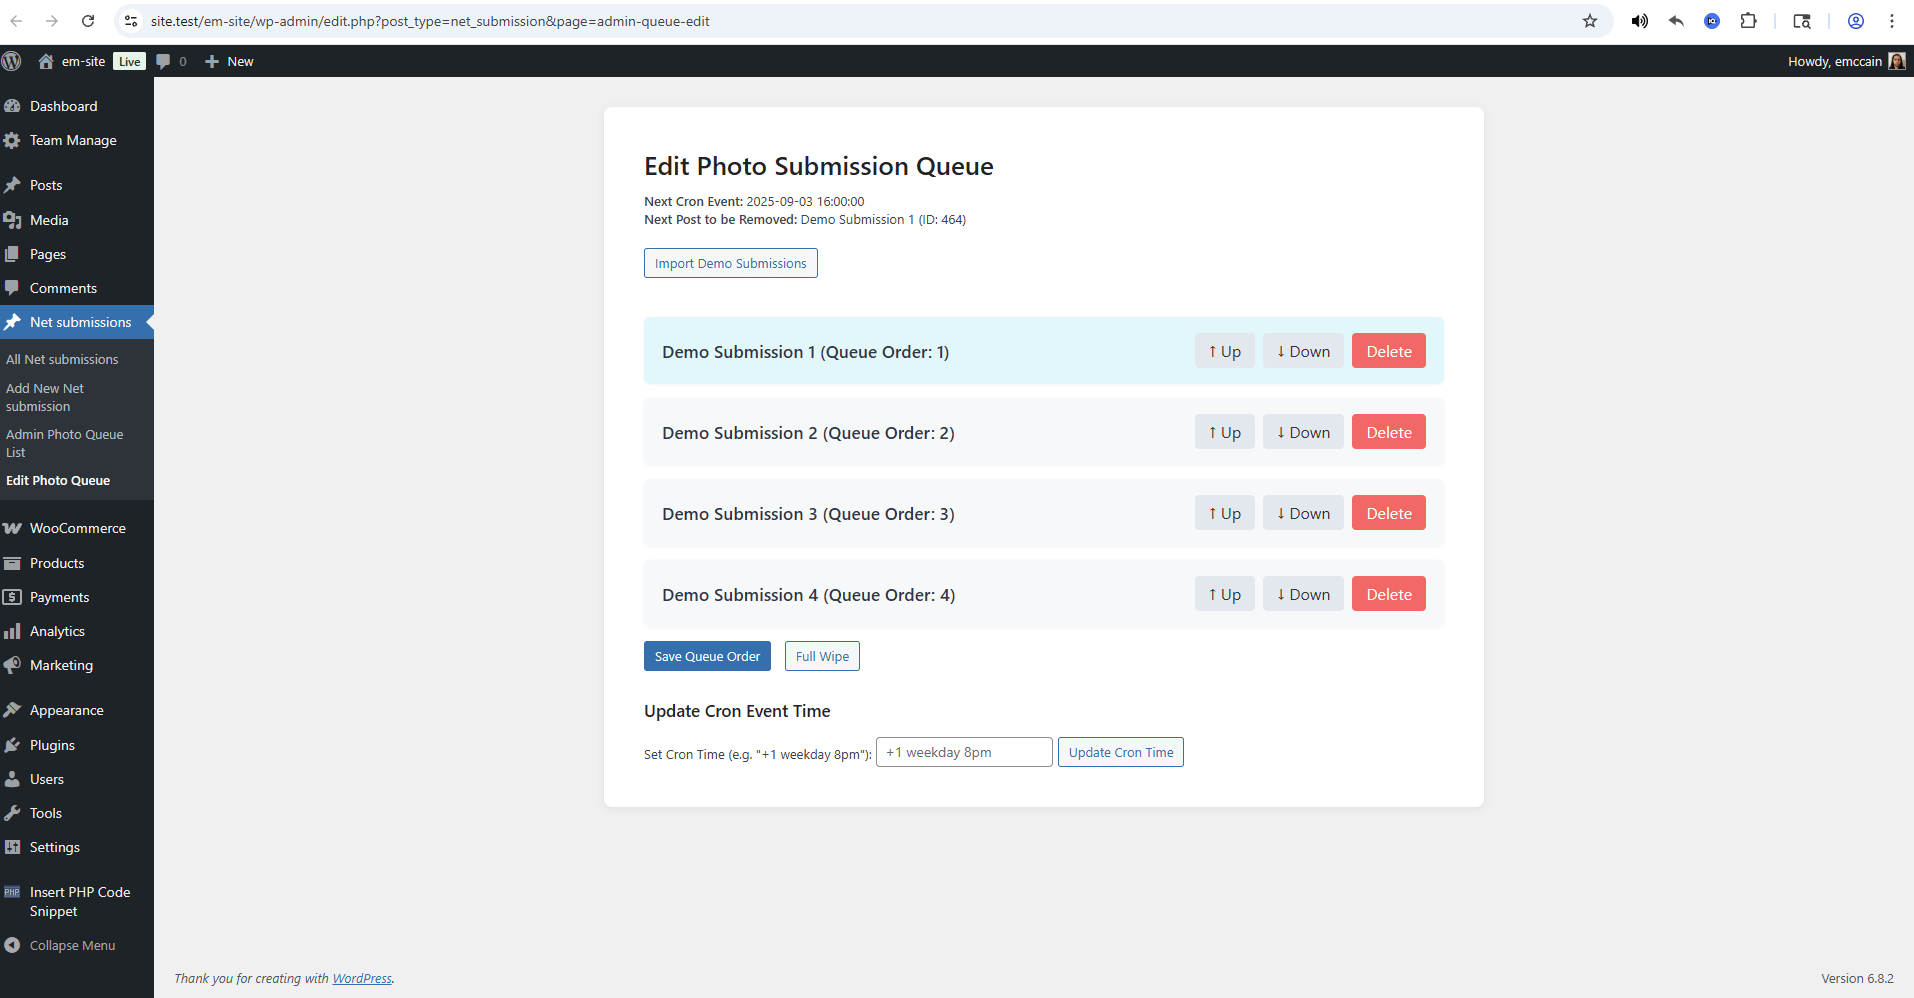Open All Net submissions submenu
The height and width of the screenshot is (998, 1914).
(62, 359)
